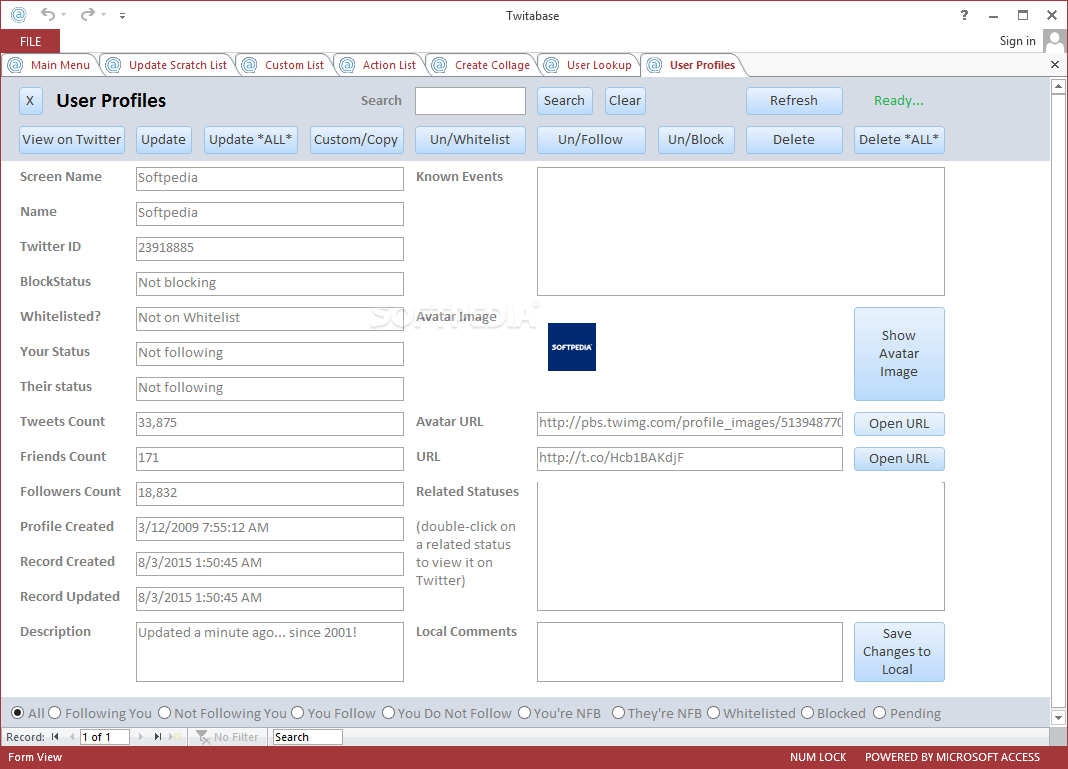Click Open URL beside the t.co URL field

899,459
